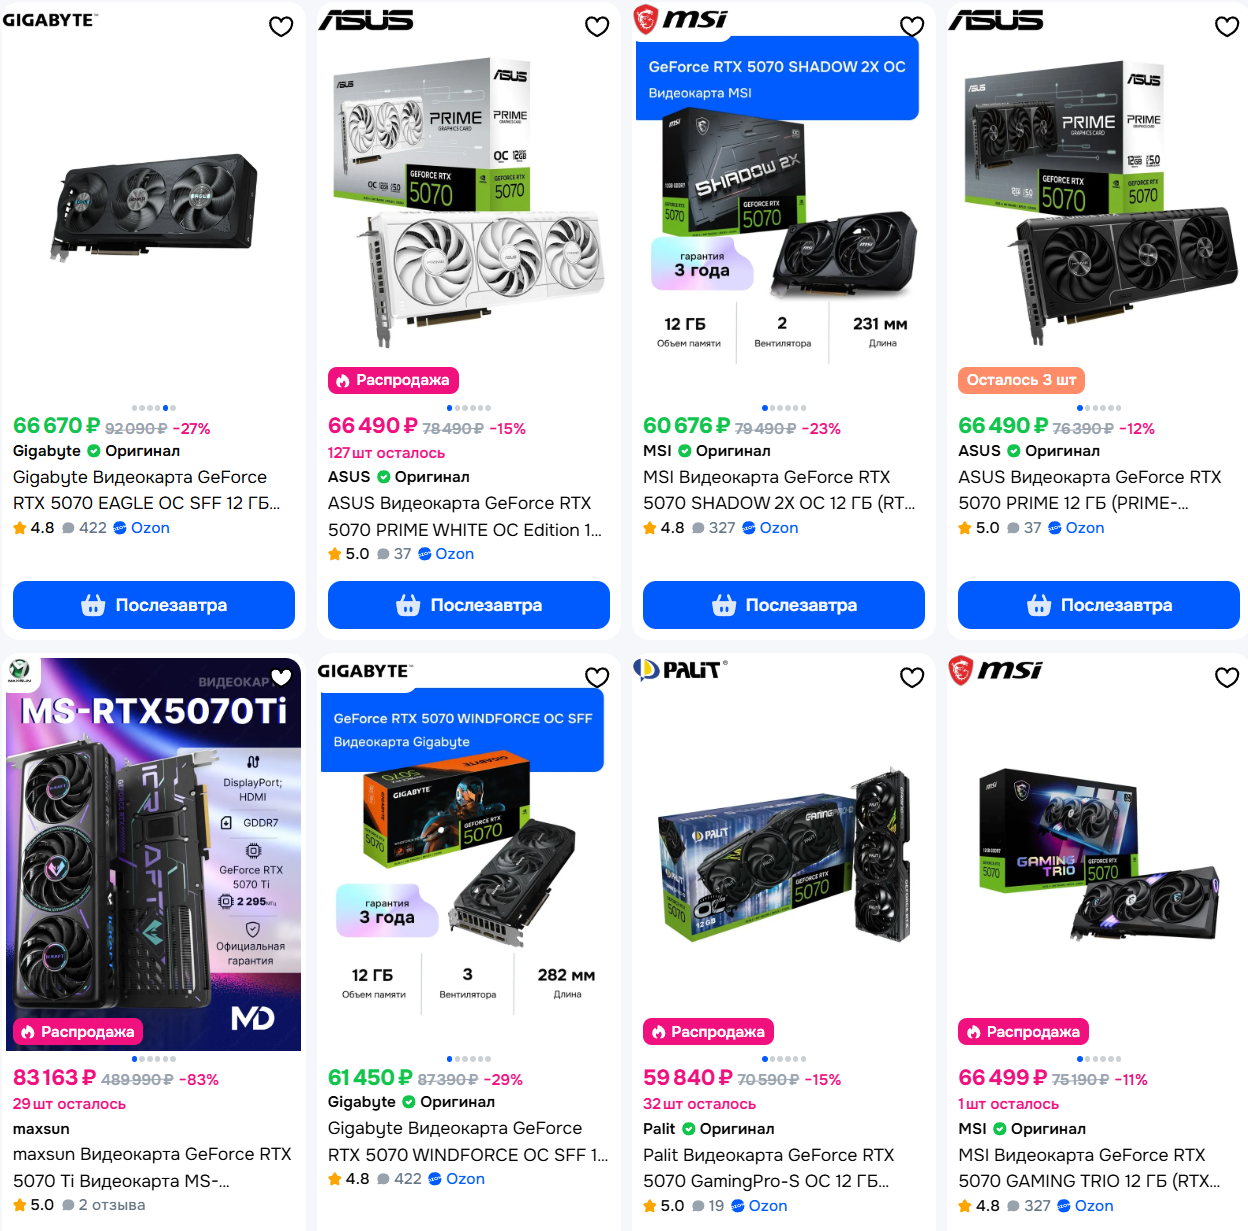Click Распродажа badge on Palit card
The width and height of the screenshot is (1248, 1231).
point(708,1032)
